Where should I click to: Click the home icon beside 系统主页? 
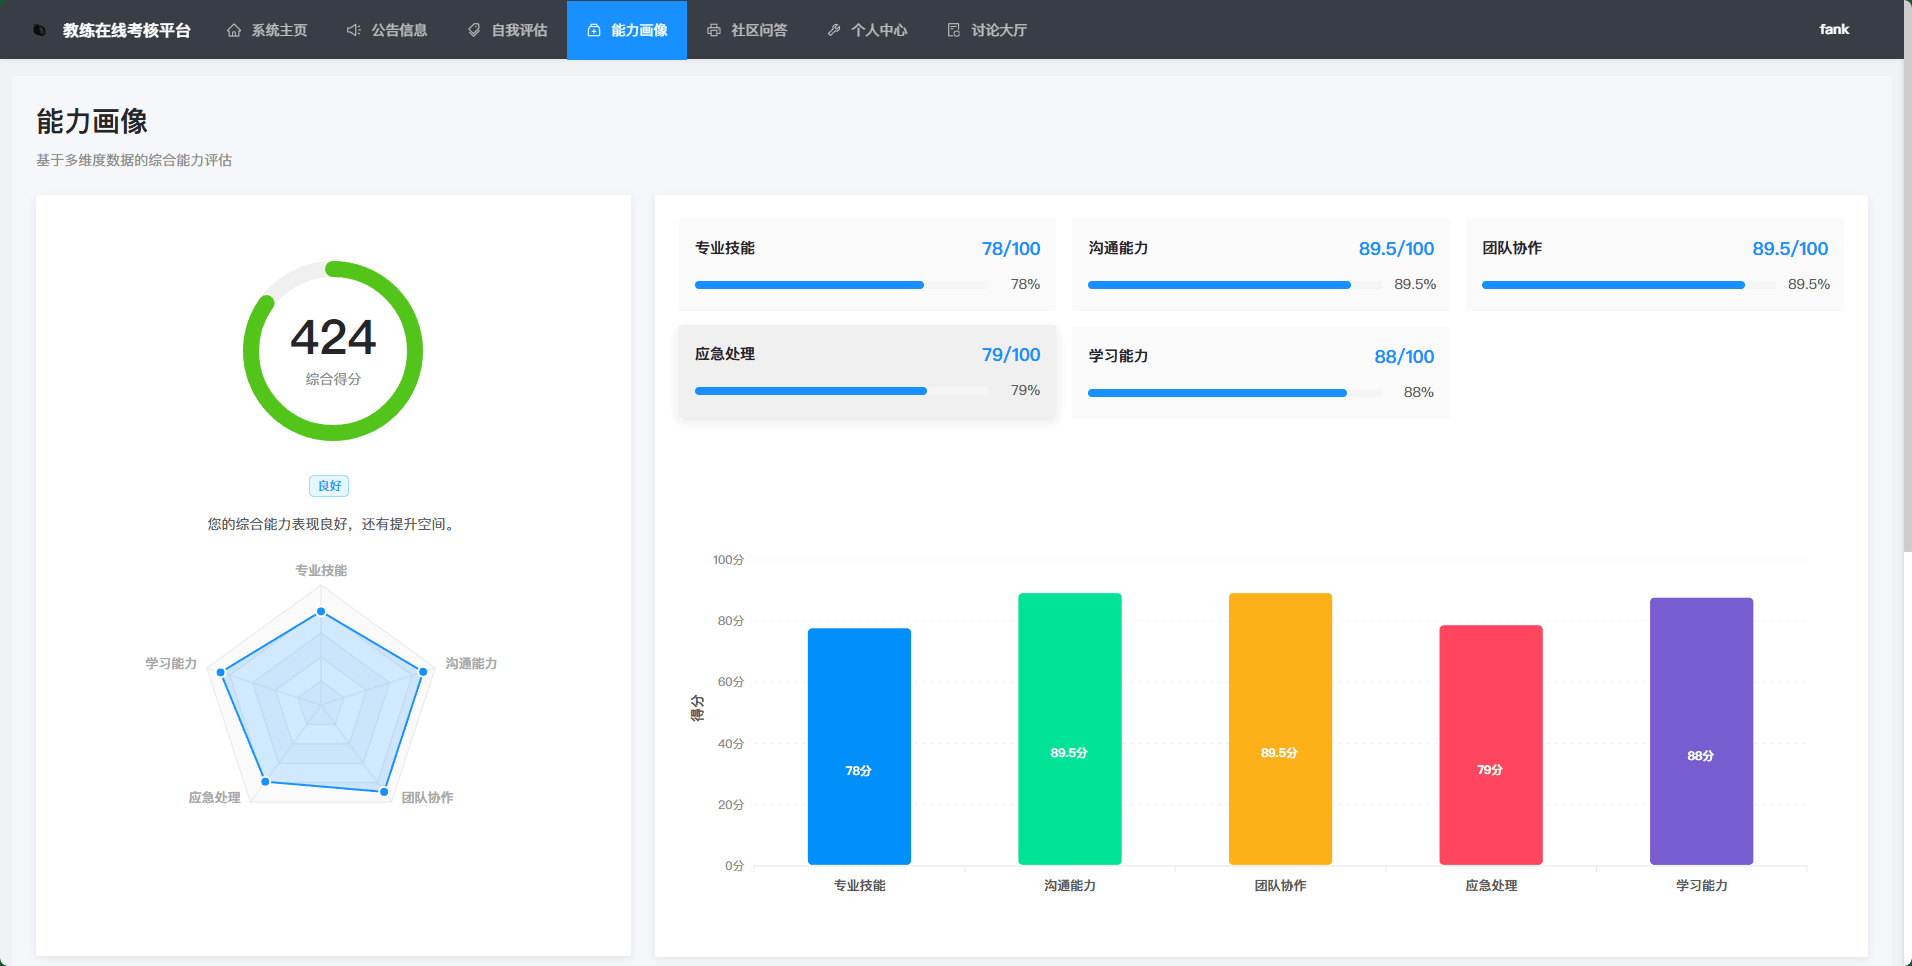(234, 30)
